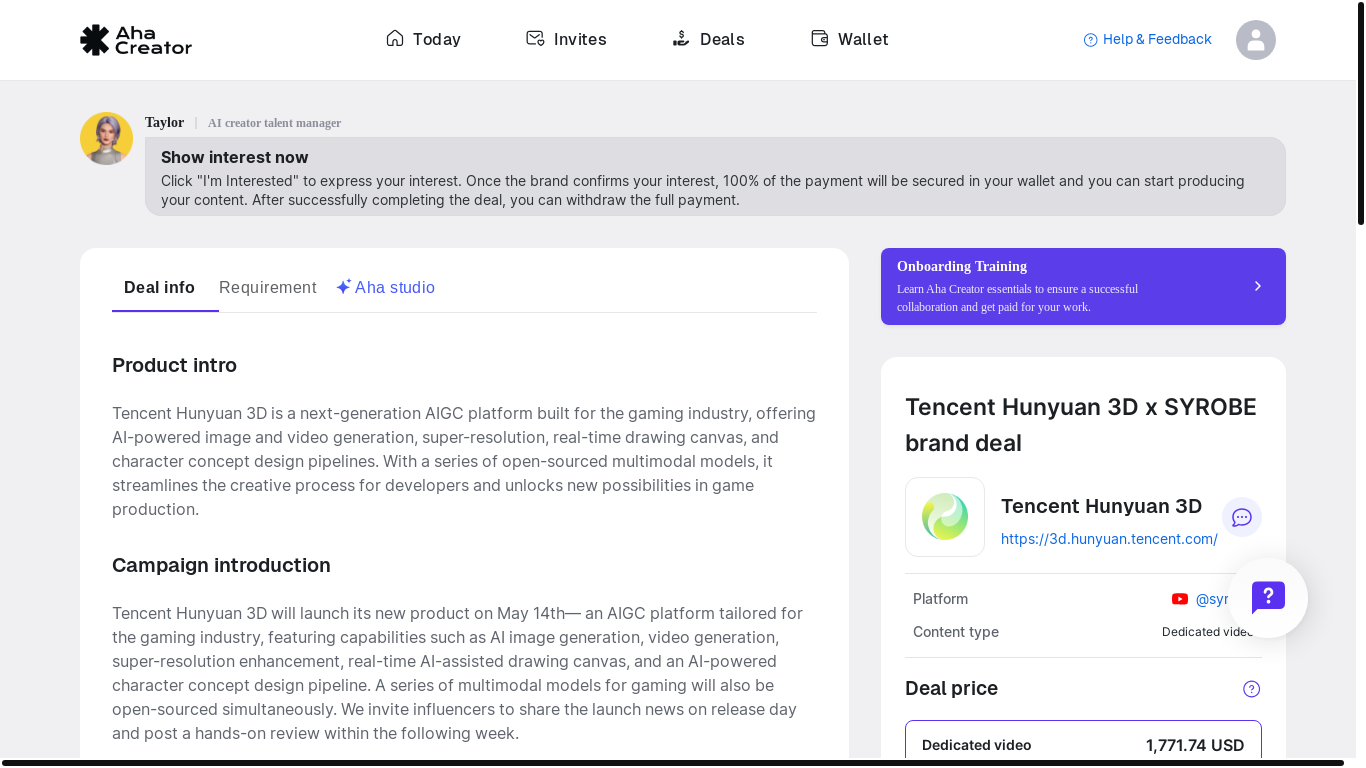Click the Aha studio sparkle icon

(x=344, y=287)
